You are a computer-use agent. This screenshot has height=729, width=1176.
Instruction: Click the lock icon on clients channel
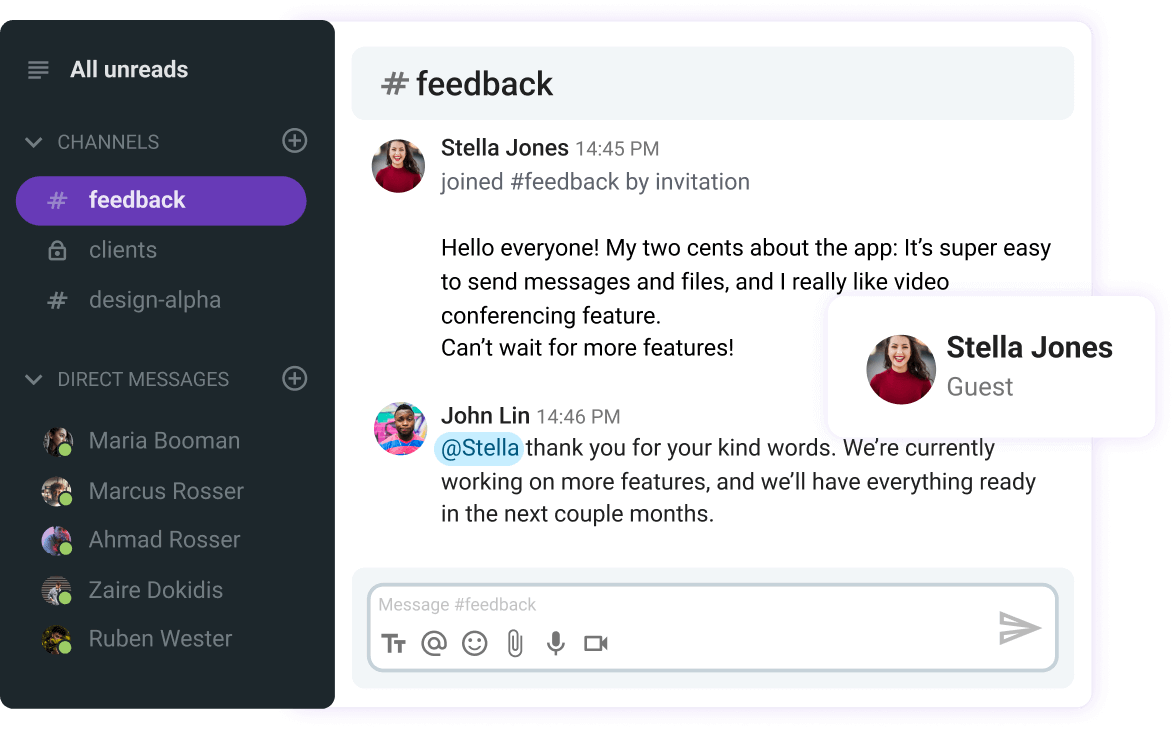(57, 250)
